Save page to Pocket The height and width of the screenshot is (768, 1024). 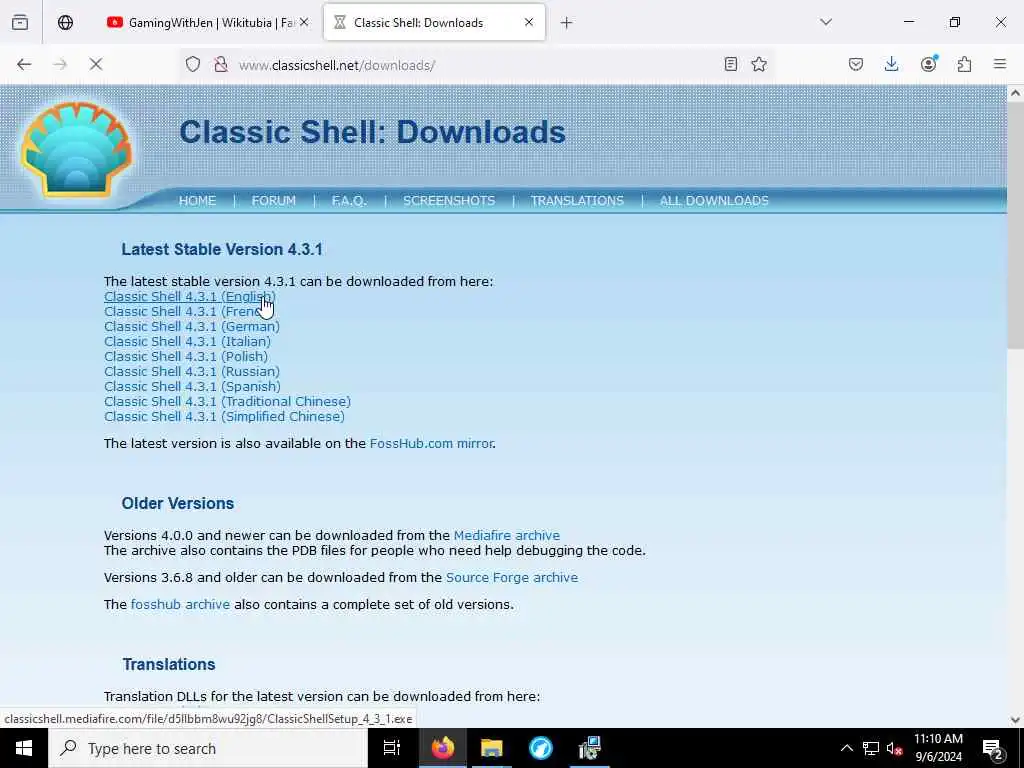(856, 64)
